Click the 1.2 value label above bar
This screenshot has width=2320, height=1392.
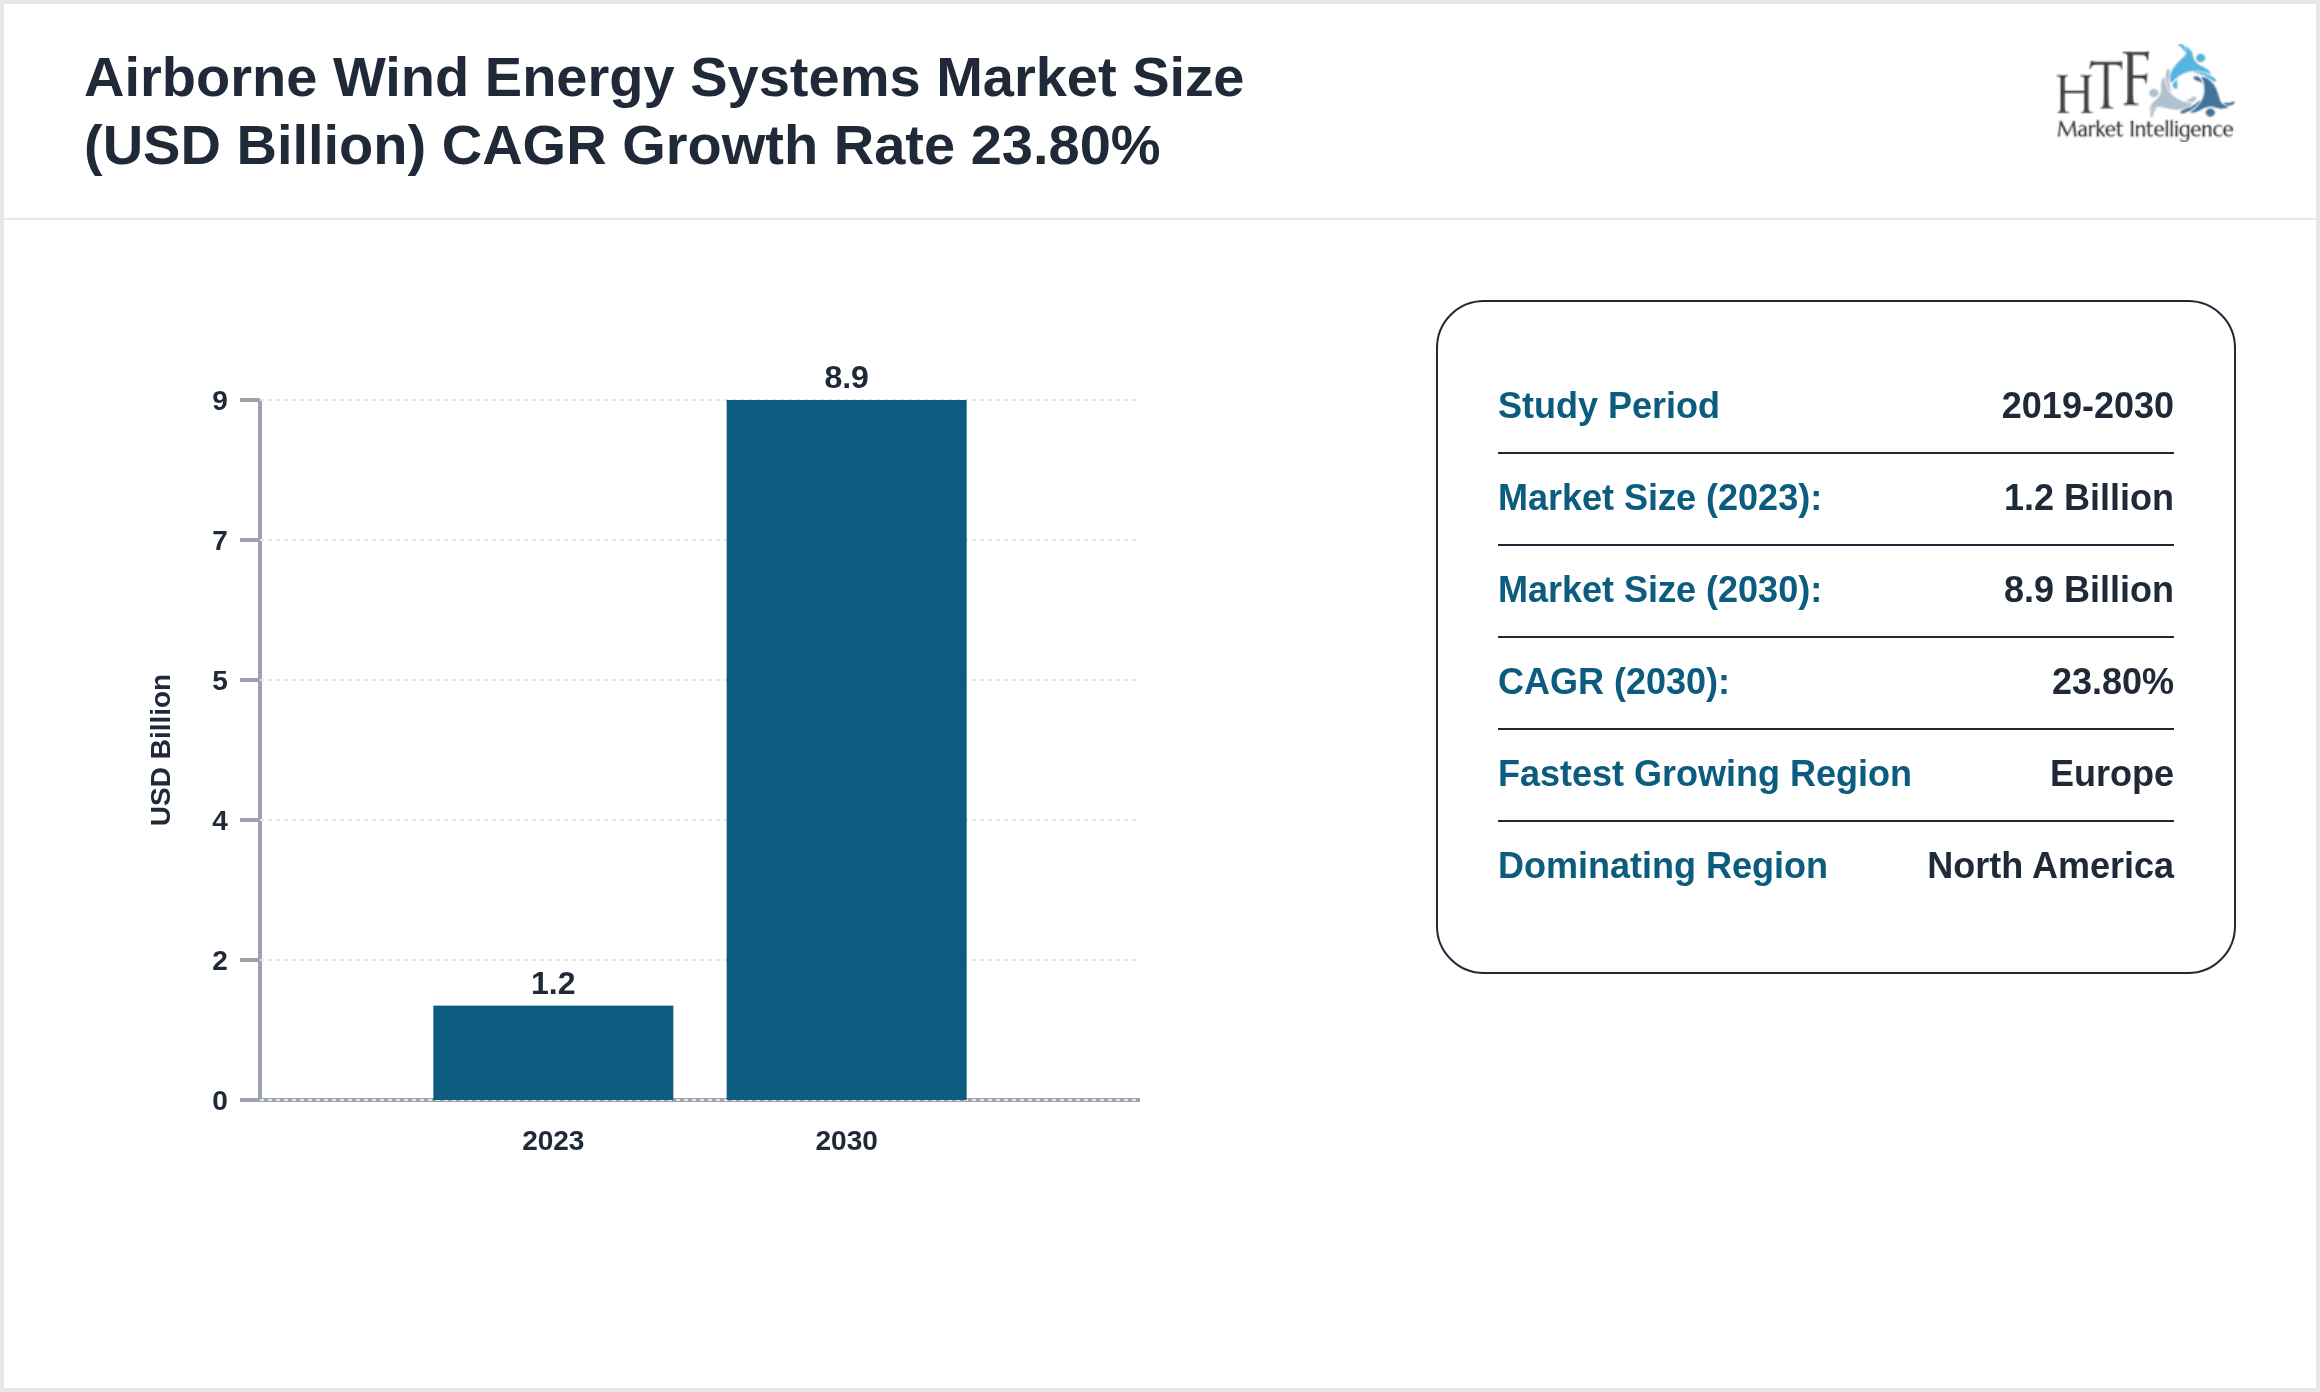click(552, 984)
